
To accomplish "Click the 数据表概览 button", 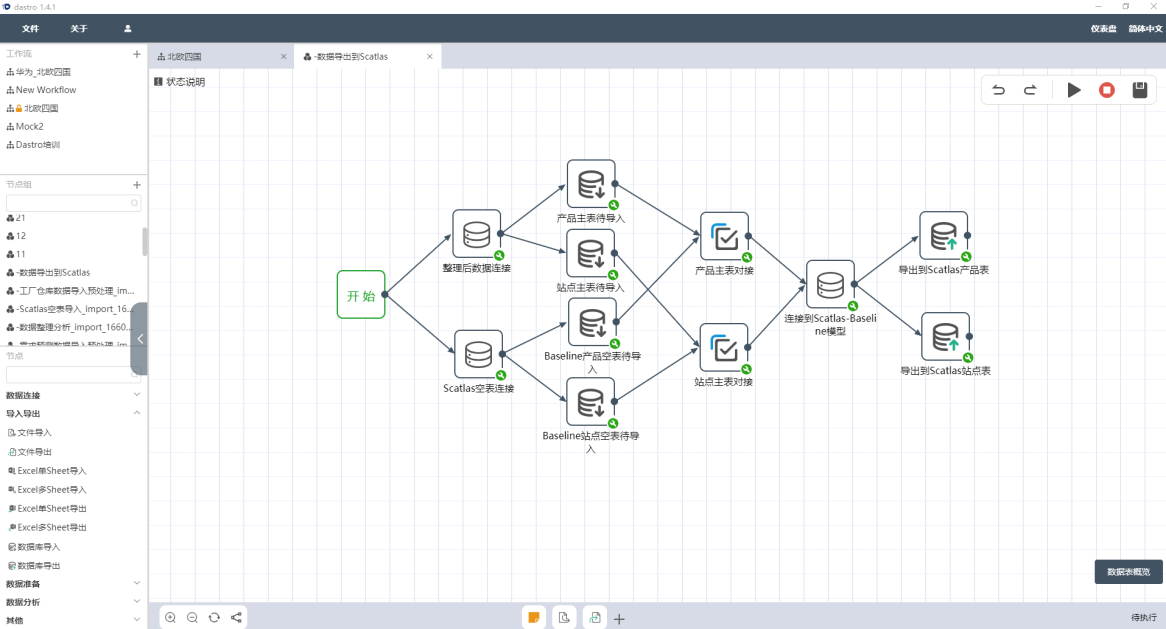I will coord(1128,572).
